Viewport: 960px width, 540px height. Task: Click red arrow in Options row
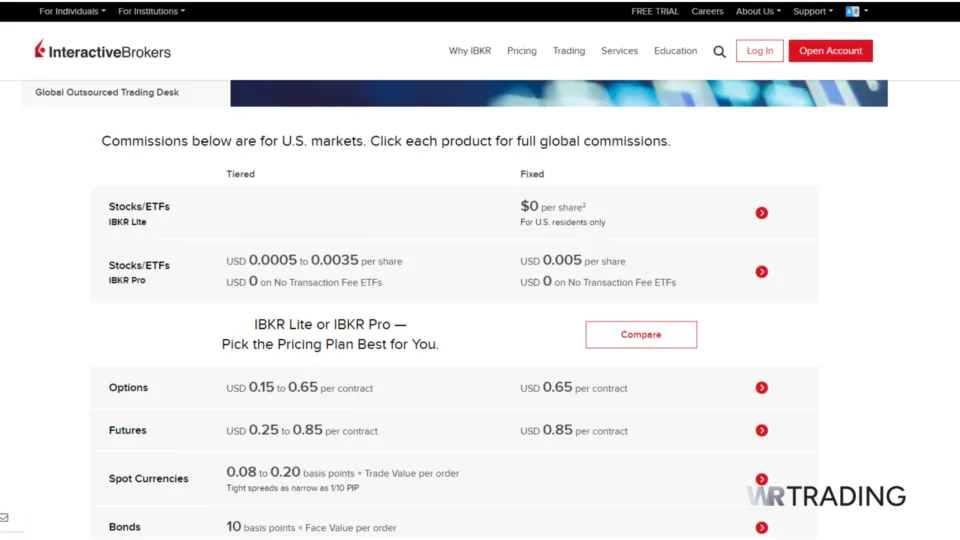point(762,388)
